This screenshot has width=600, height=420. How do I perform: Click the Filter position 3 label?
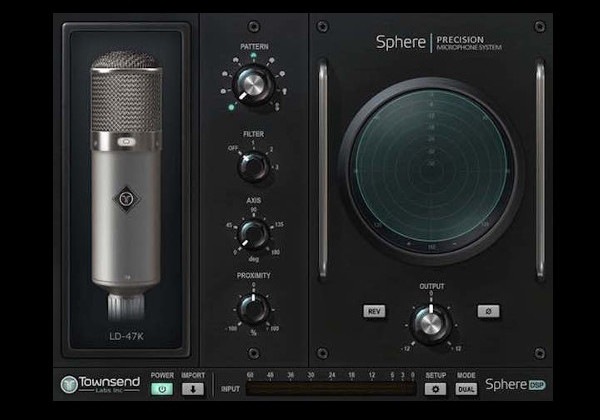277,167
